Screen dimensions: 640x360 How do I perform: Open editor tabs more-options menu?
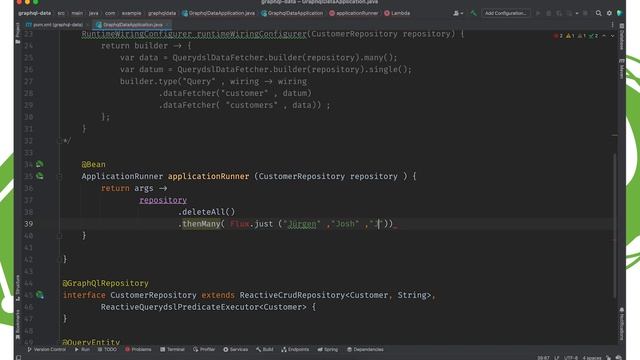coord(612,25)
